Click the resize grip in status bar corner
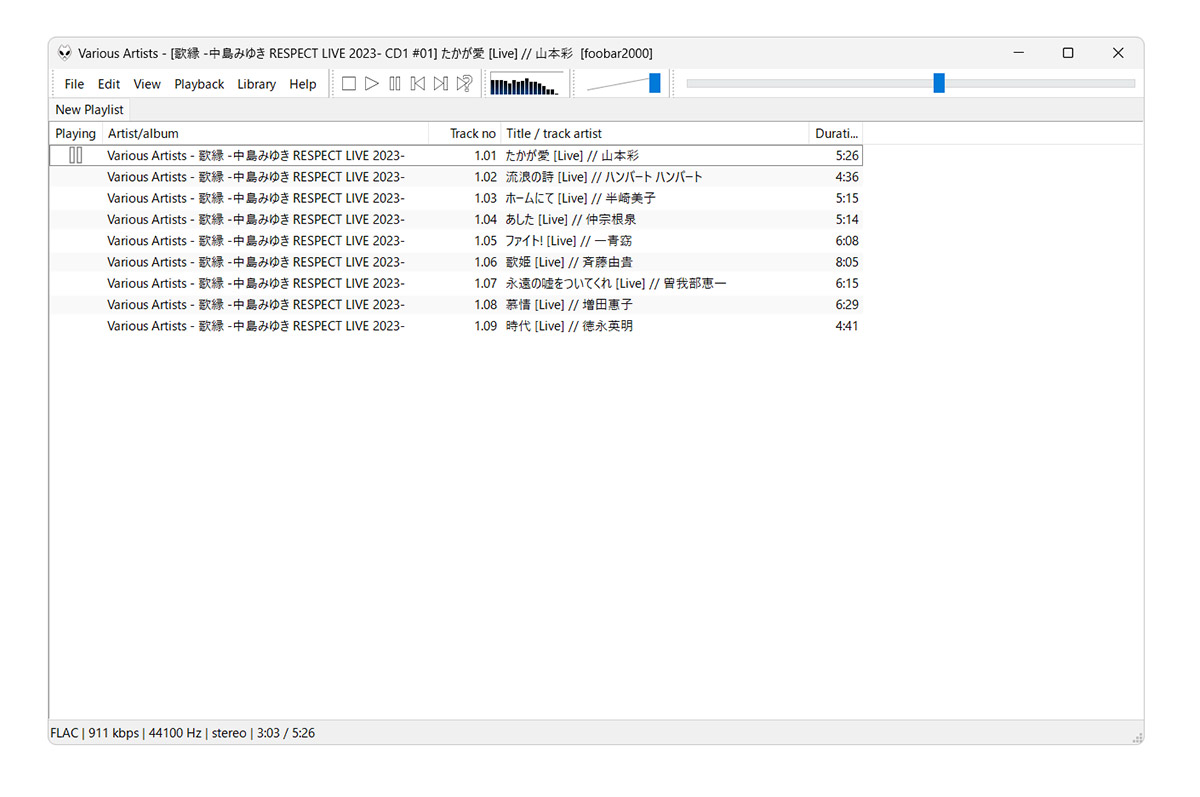The height and width of the screenshot is (797, 1200). tap(1137, 738)
